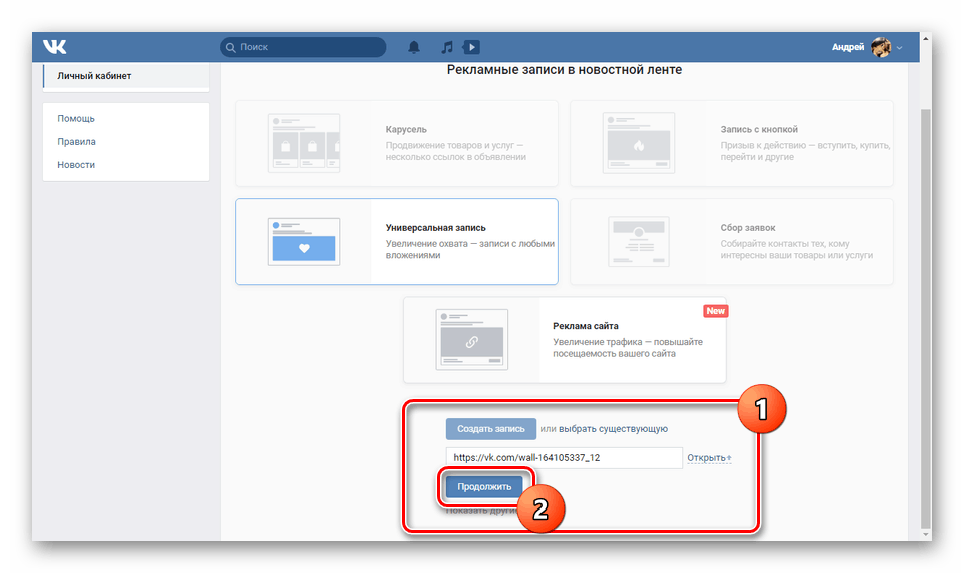Screen dimensions: 964x573
Task: Click the search magnifier icon
Action: [231, 47]
